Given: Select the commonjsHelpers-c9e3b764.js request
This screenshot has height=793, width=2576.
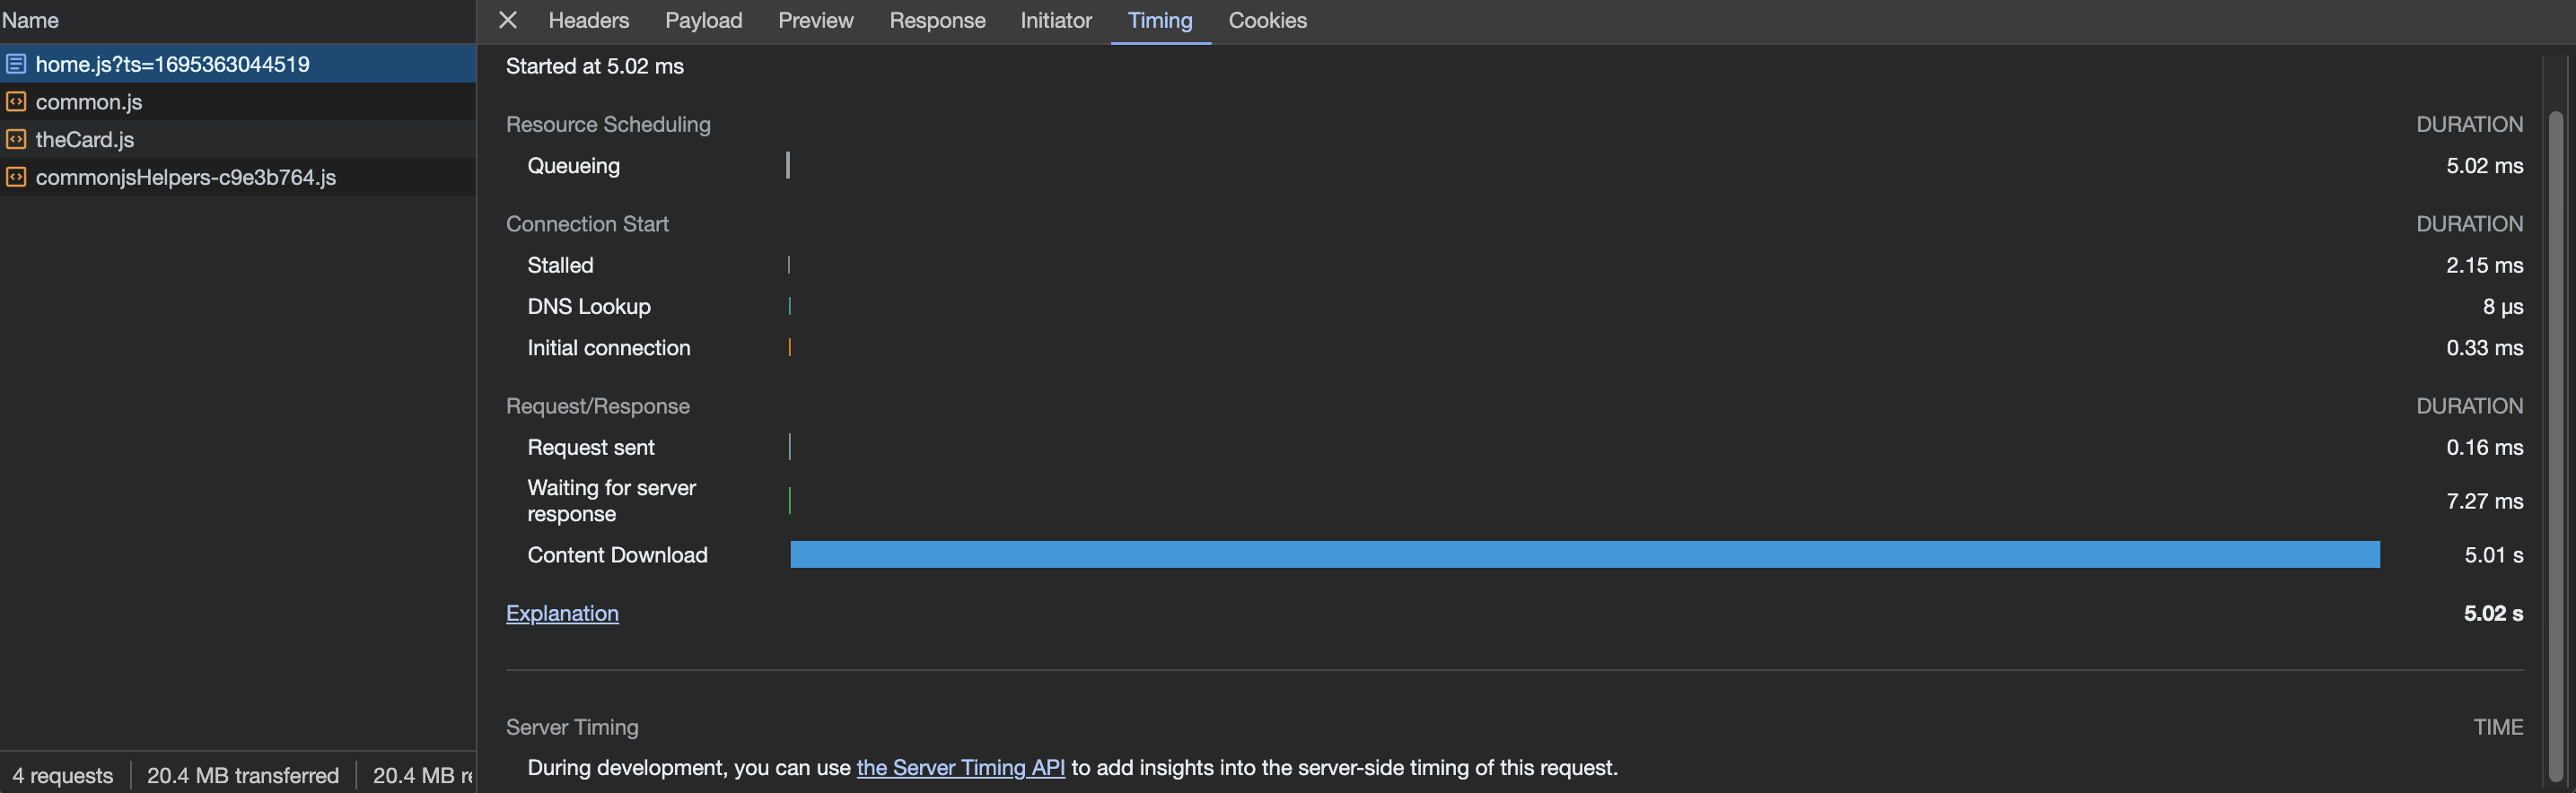Looking at the screenshot, I should [x=186, y=177].
